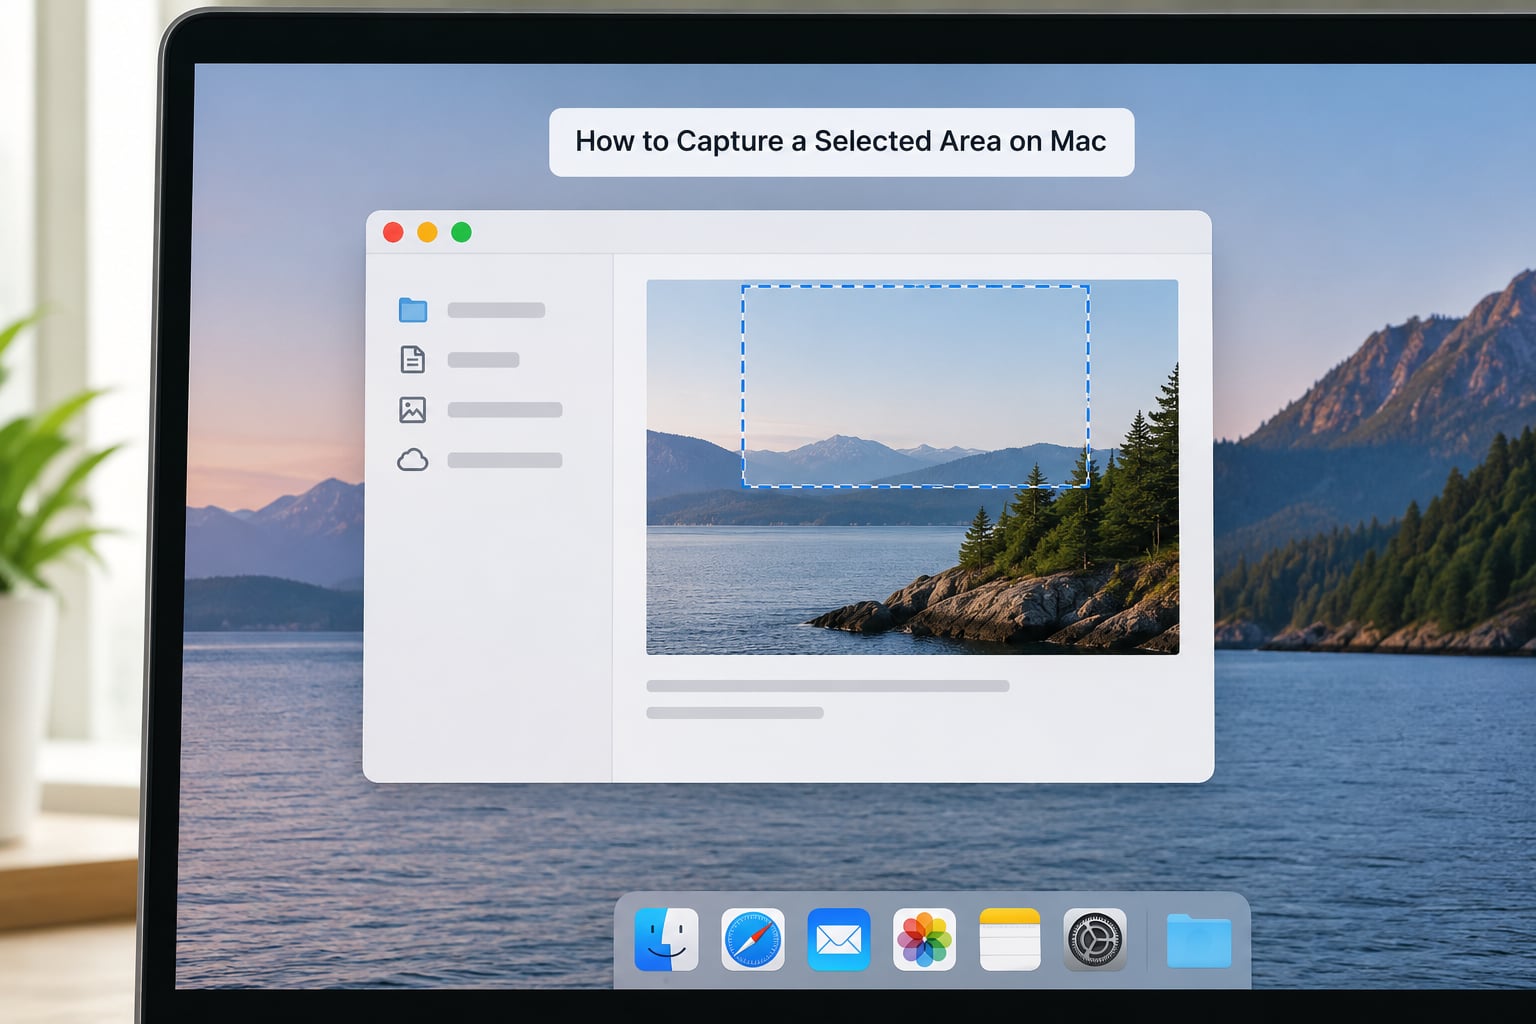The height and width of the screenshot is (1024, 1536).
Task: Open the cloud icon in the sidebar
Action: tap(413, 460)
